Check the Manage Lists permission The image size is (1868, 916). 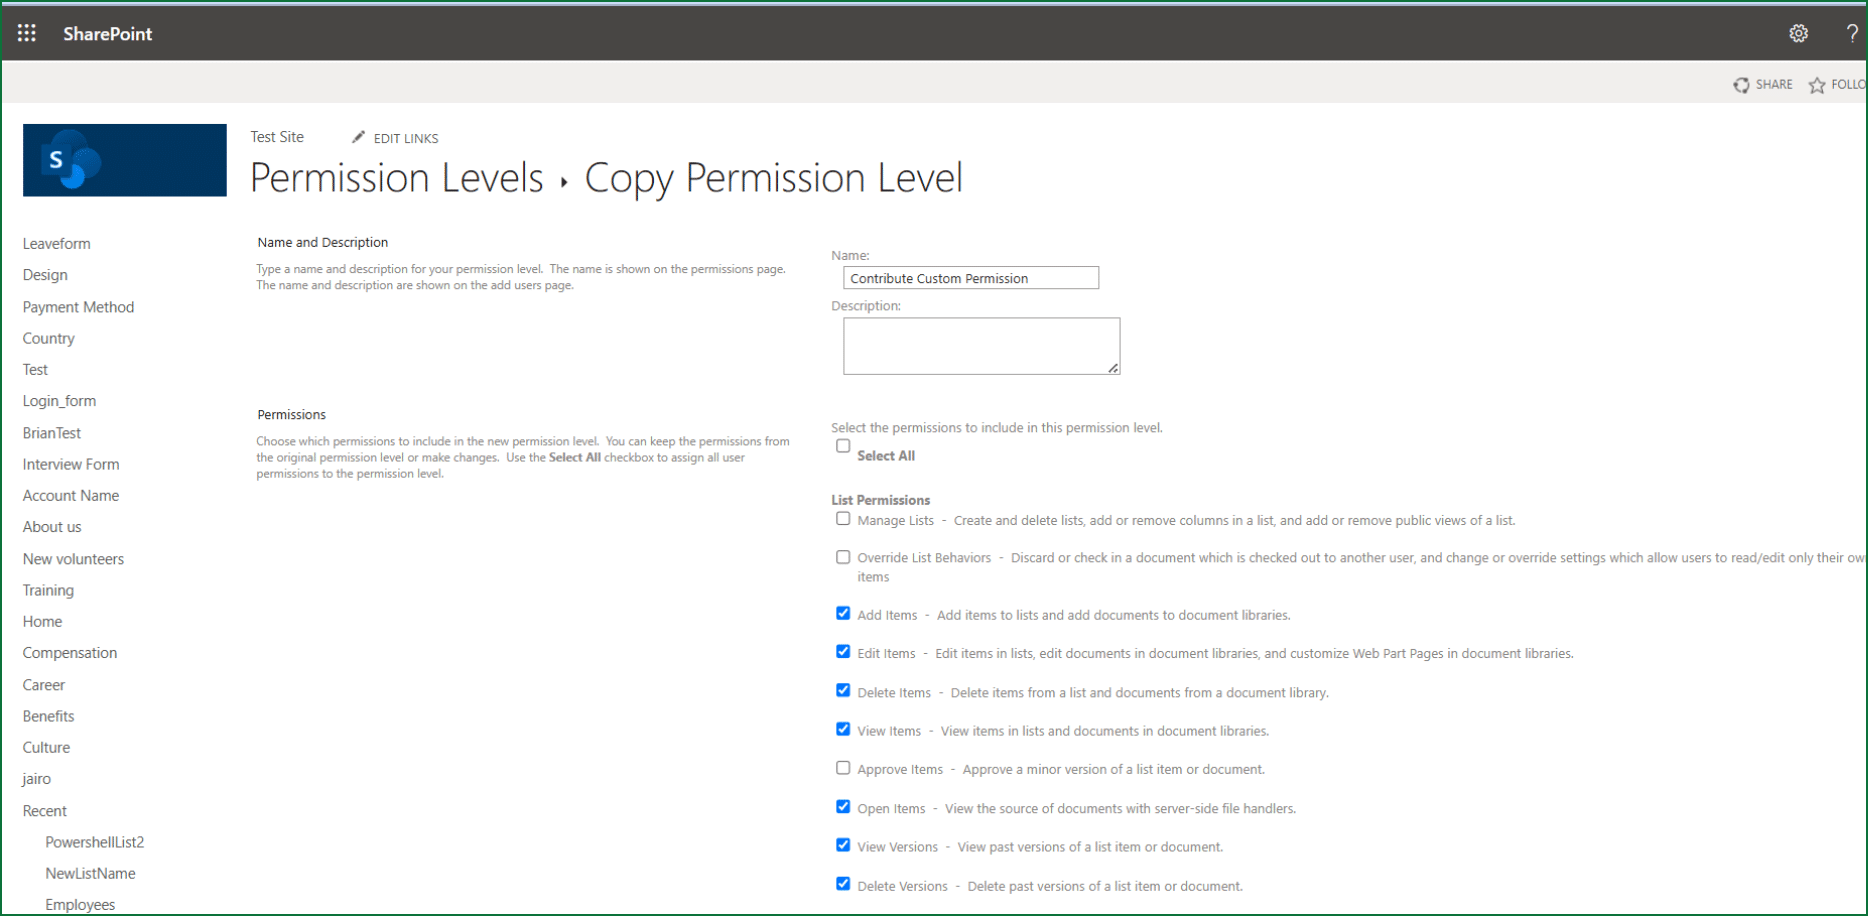tap(842, 518)
